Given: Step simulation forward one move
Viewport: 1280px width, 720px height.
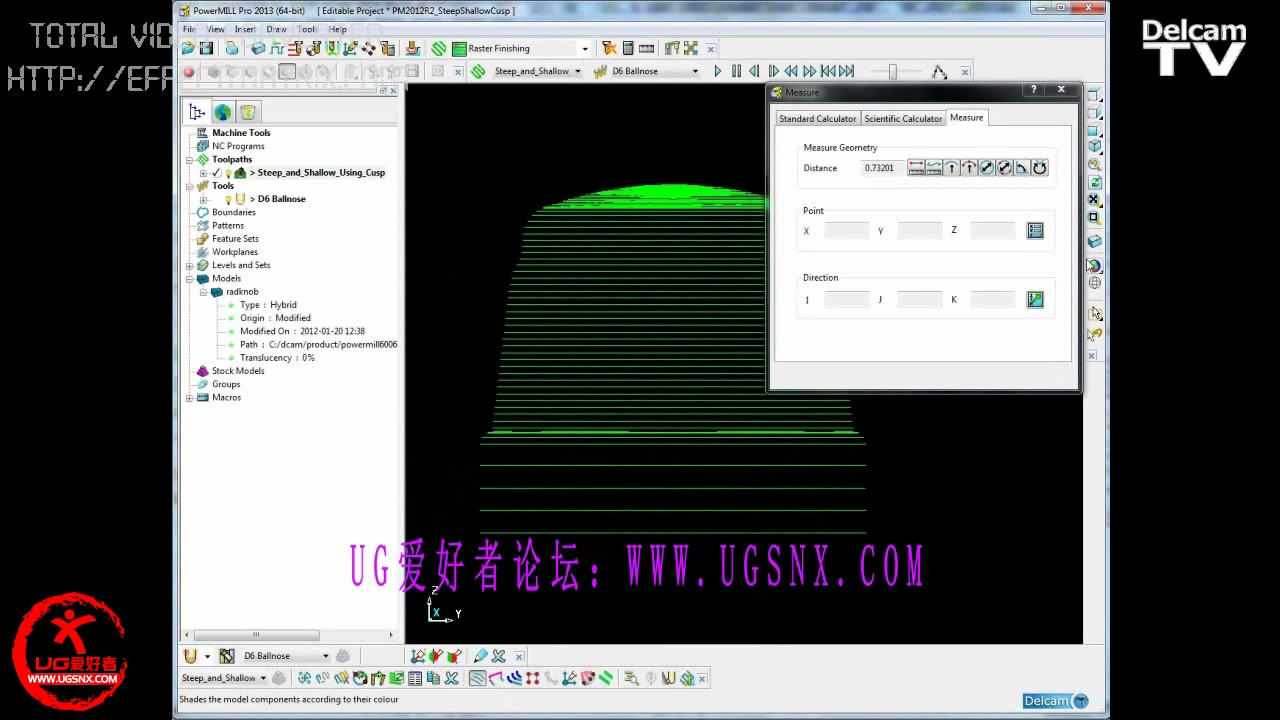Looking at the screenshot, I should pyautogui.click(x=773, y=71).
